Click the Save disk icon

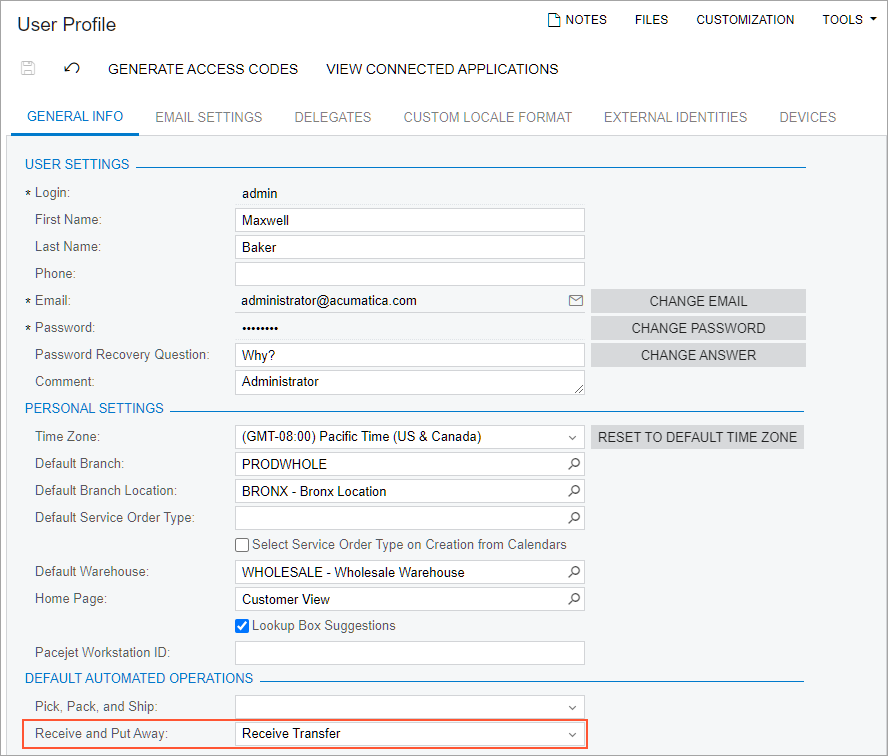coord(28,69)
